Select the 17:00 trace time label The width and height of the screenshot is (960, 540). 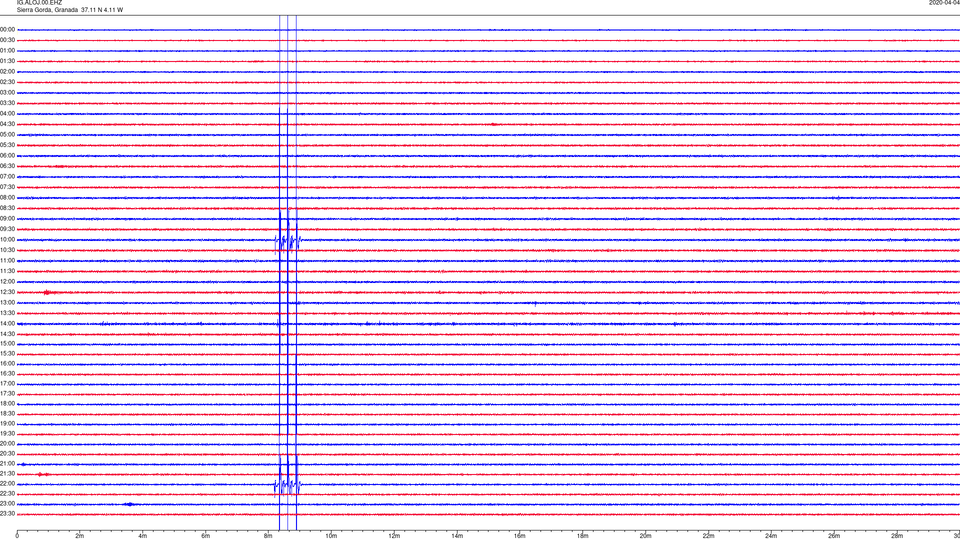(x=7, y=384)
